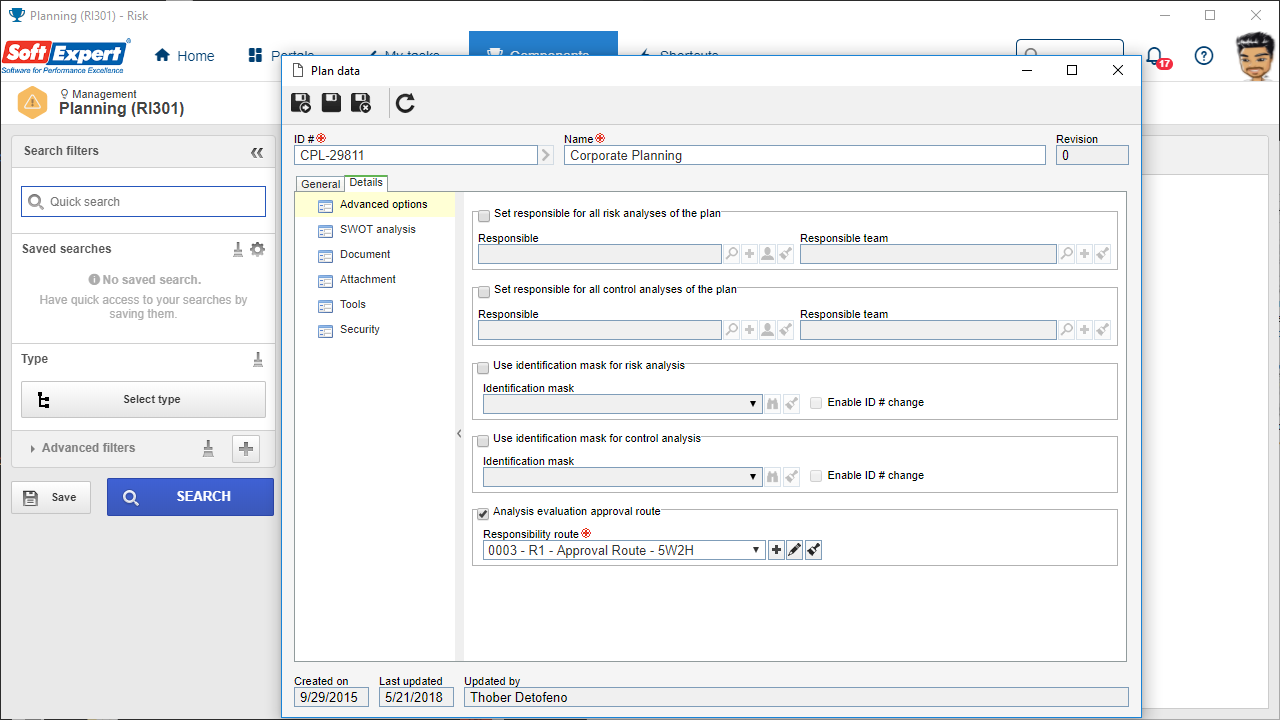
Task: Open the help question mark icon
Action: (x=1204, y=56)
